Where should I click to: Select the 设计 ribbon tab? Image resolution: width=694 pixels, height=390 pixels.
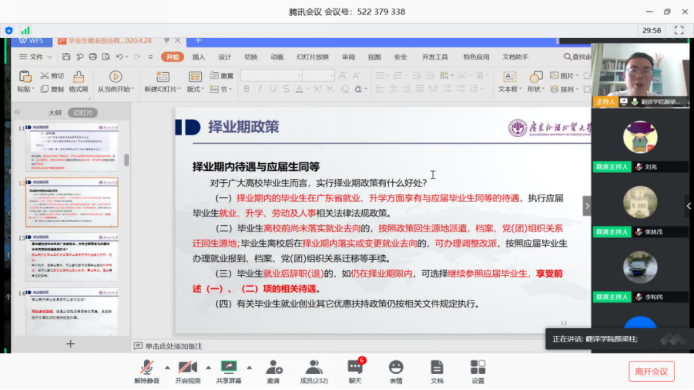point(225,57)
